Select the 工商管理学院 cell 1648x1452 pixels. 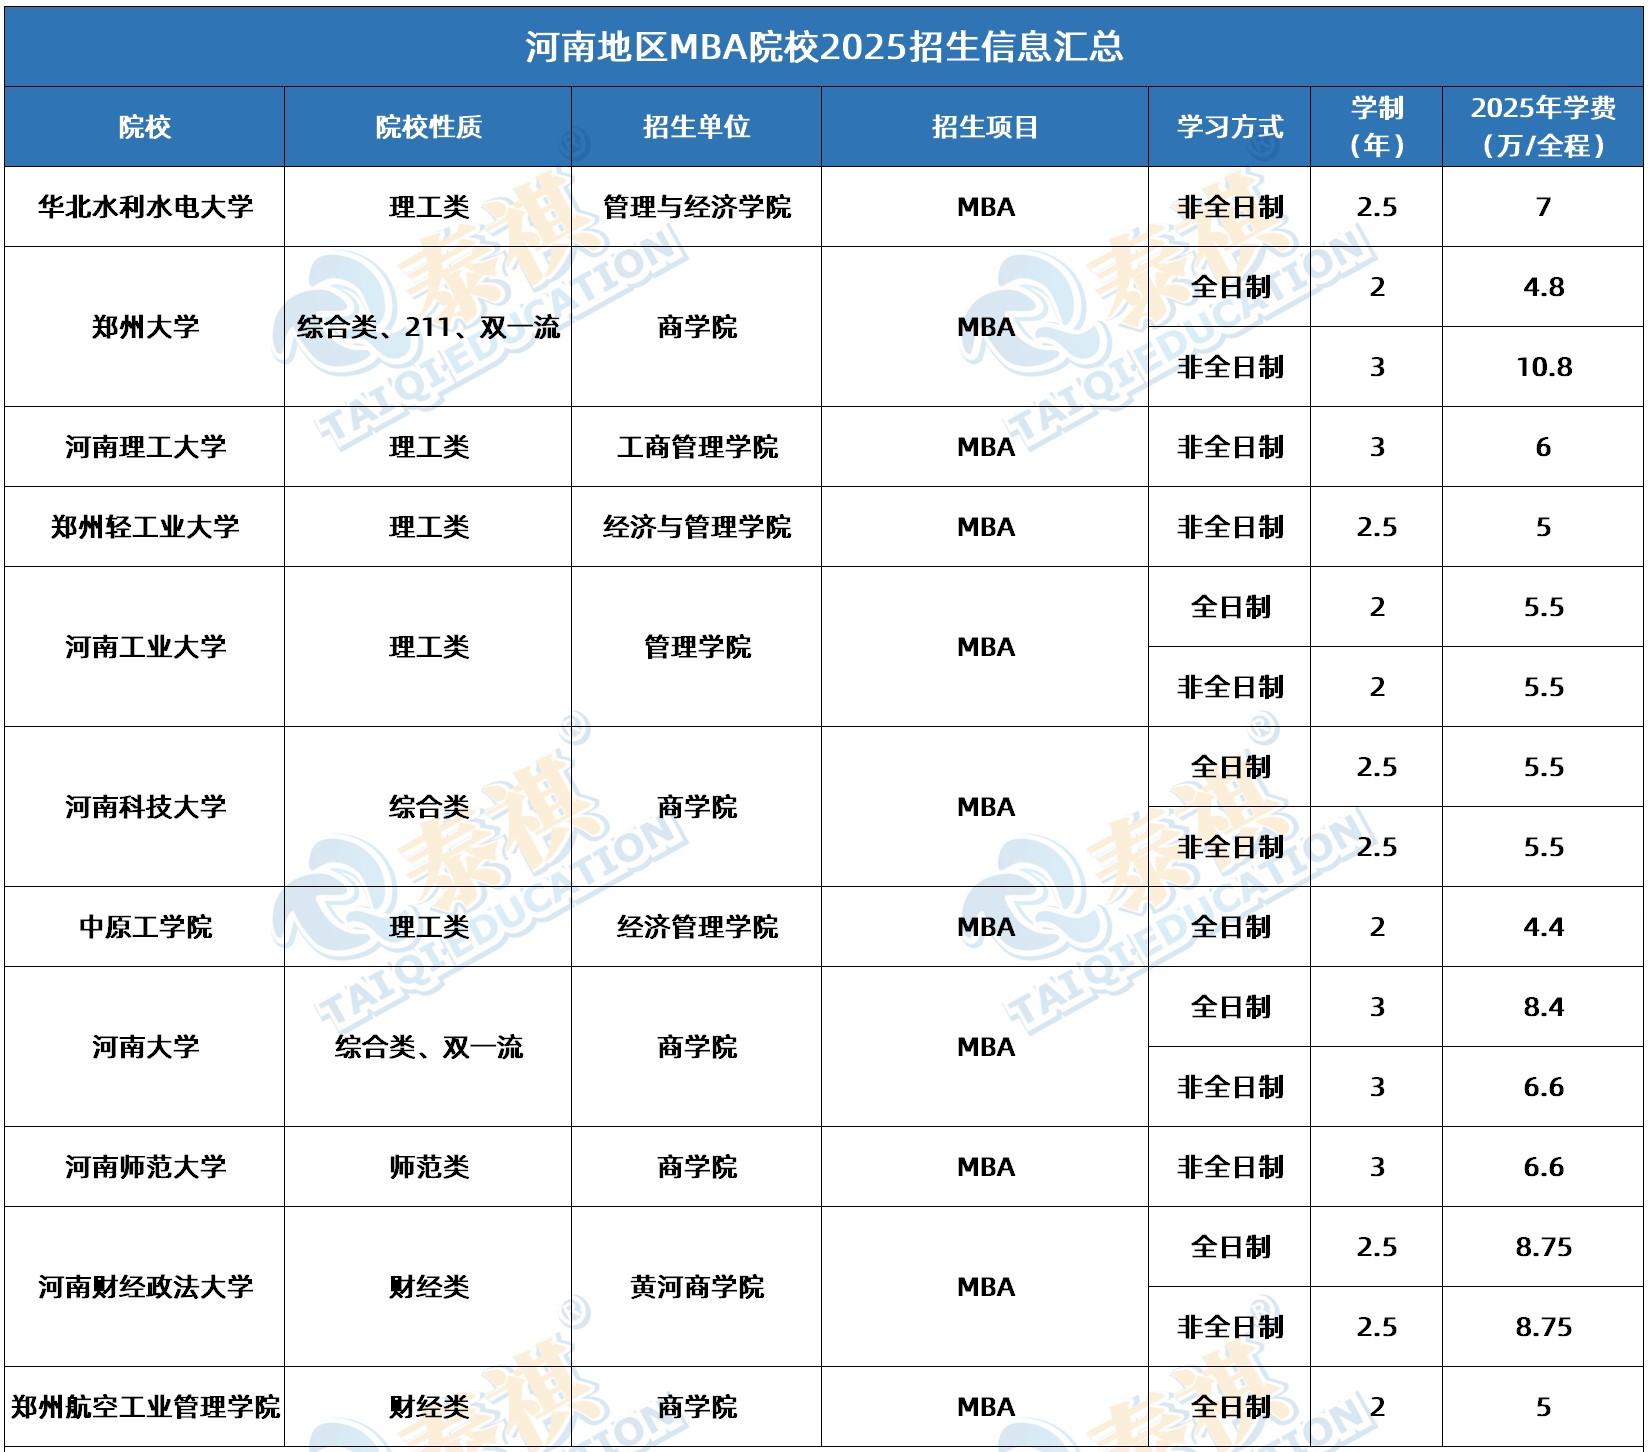click(696, 447)
